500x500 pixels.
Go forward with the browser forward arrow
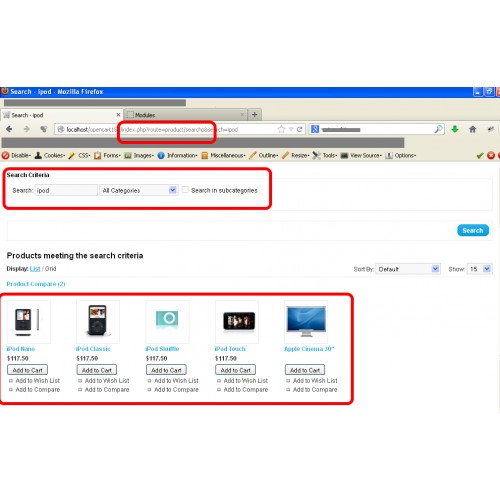click(x=27, y=129)
